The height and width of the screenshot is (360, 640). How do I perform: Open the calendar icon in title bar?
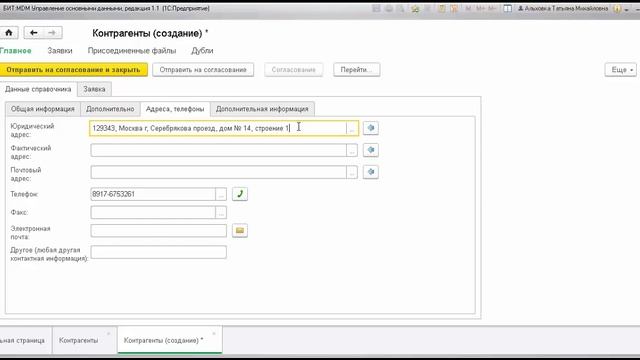(x=454, y=9)
